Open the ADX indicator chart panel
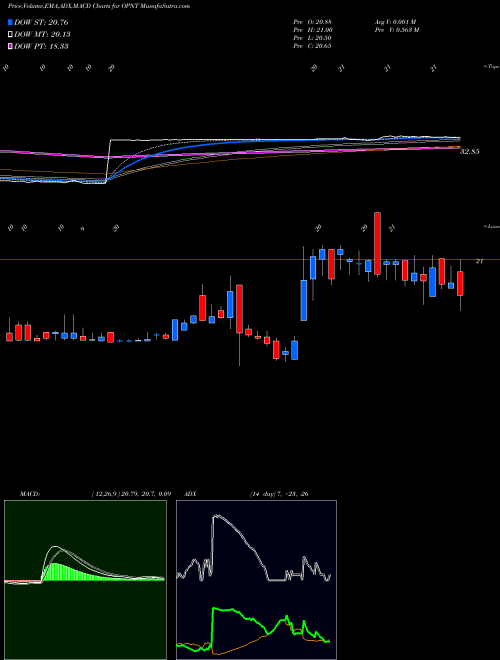500x660 pixels. pos(256,580)
